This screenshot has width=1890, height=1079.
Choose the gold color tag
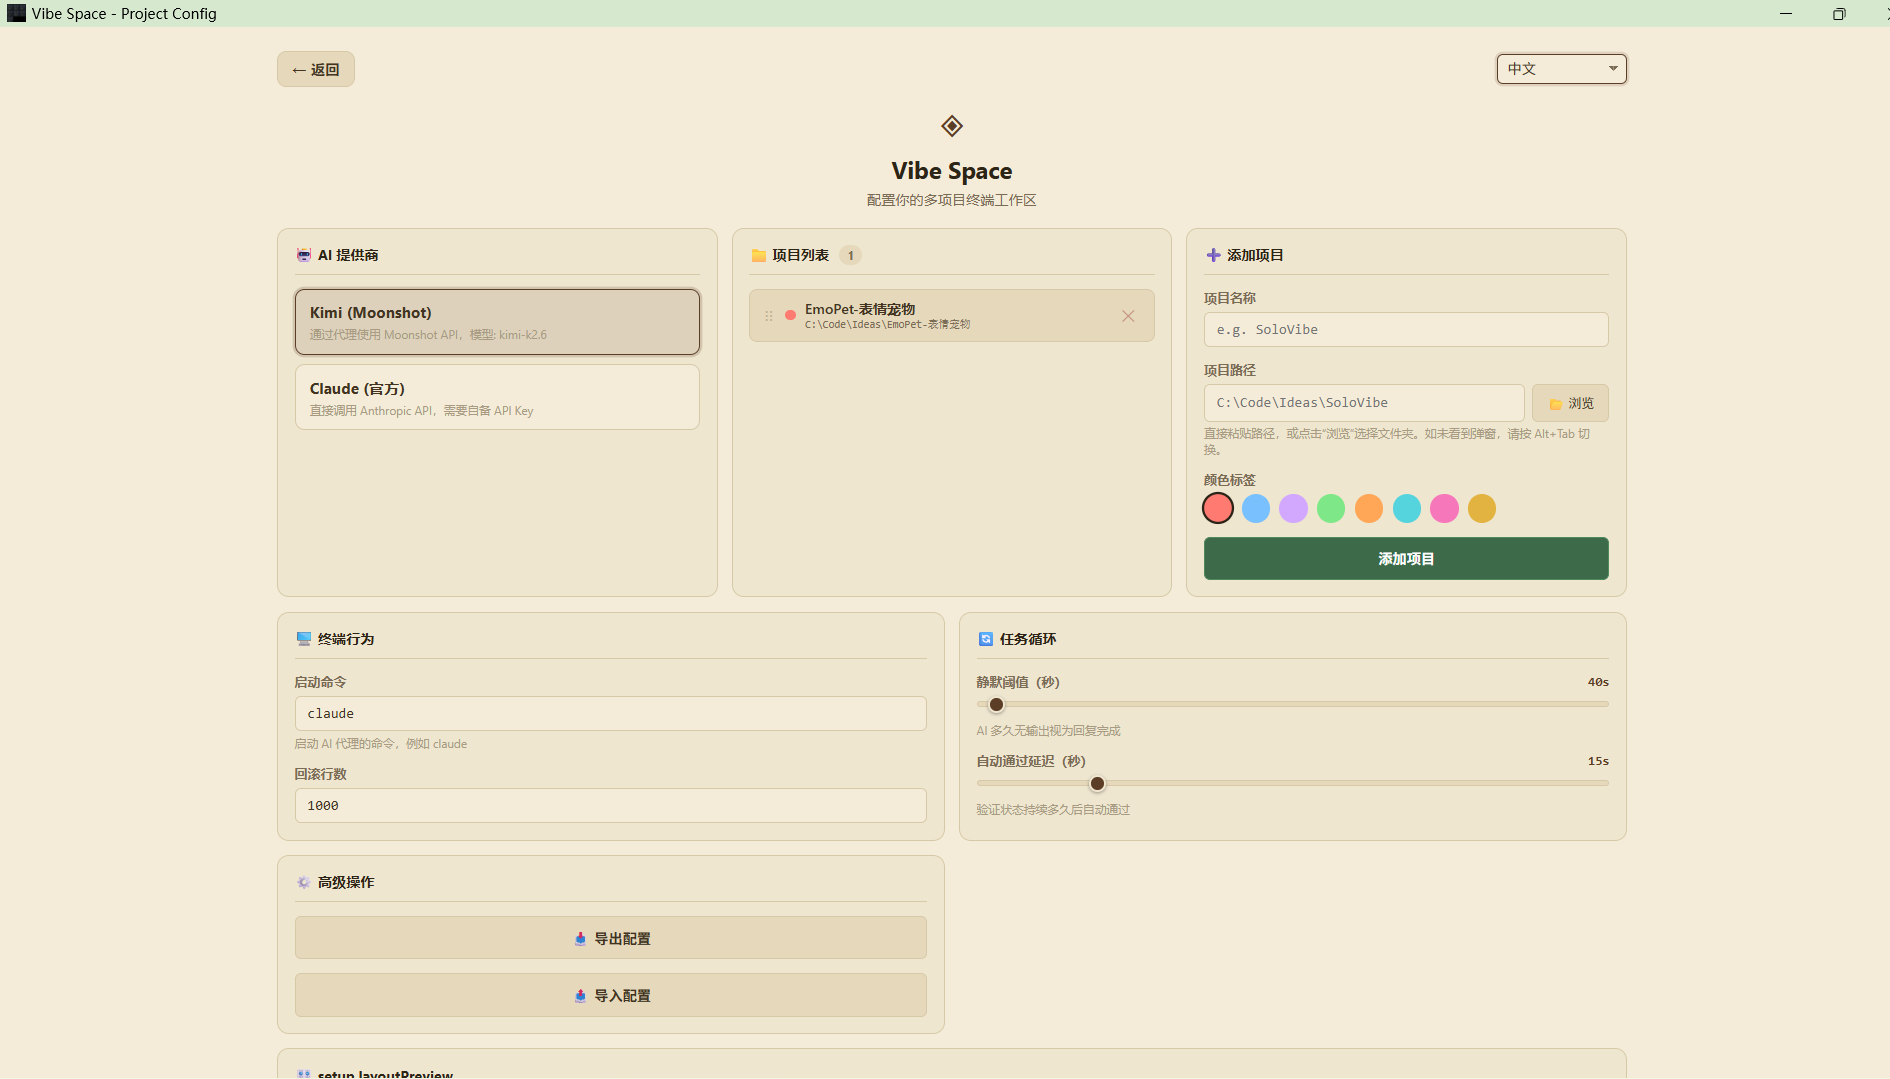(1482, 508)
